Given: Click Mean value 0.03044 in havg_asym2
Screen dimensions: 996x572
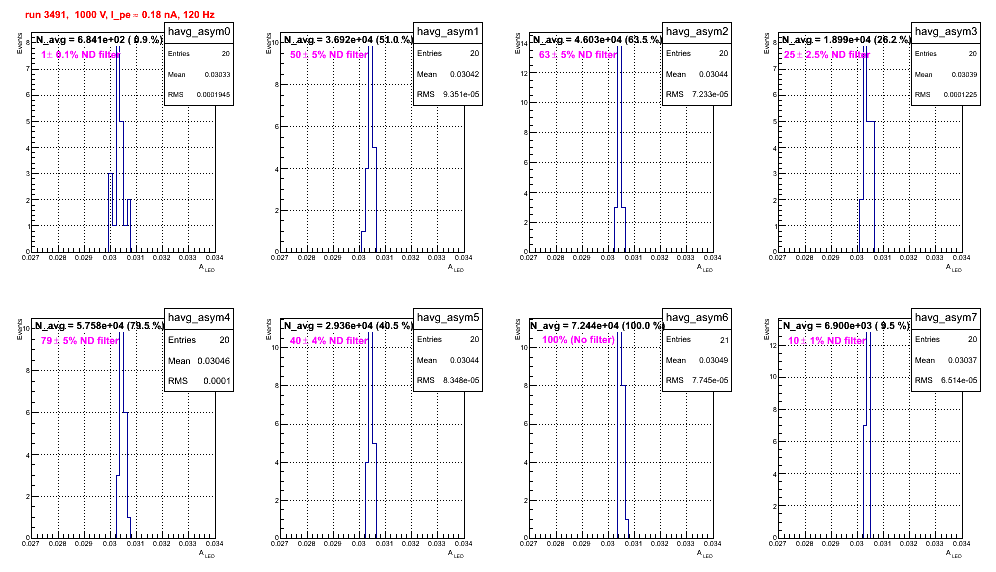Looking at the screenshot, I should click(713, 74).
